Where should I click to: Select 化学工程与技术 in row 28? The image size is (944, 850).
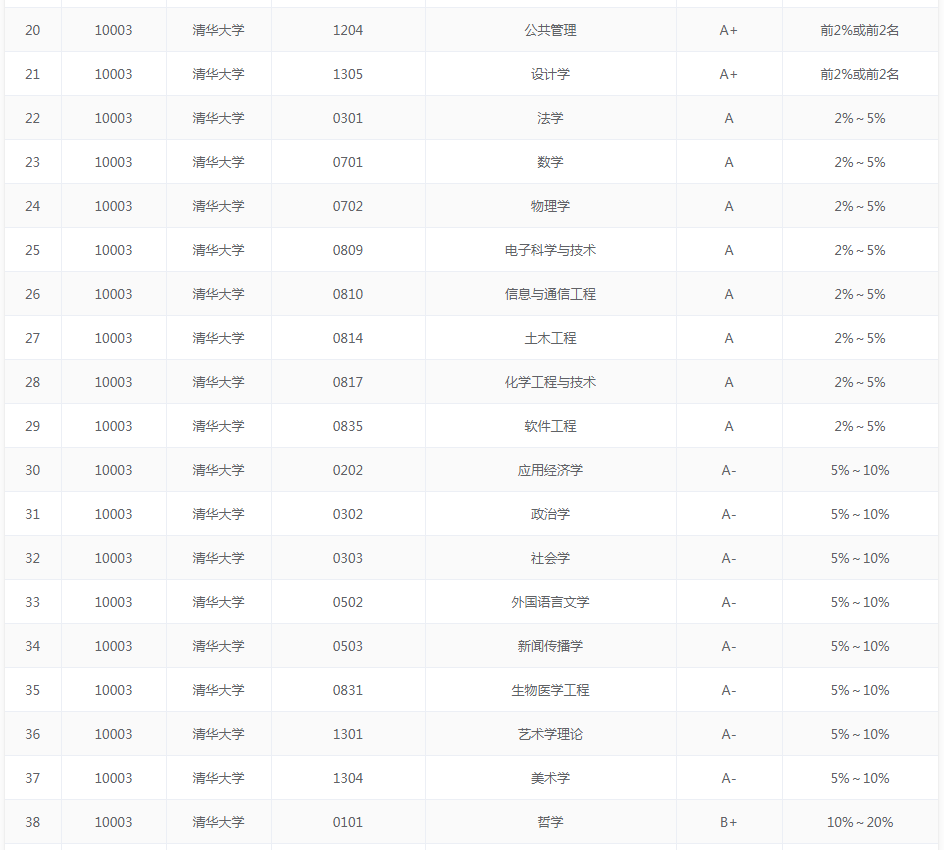550,382
